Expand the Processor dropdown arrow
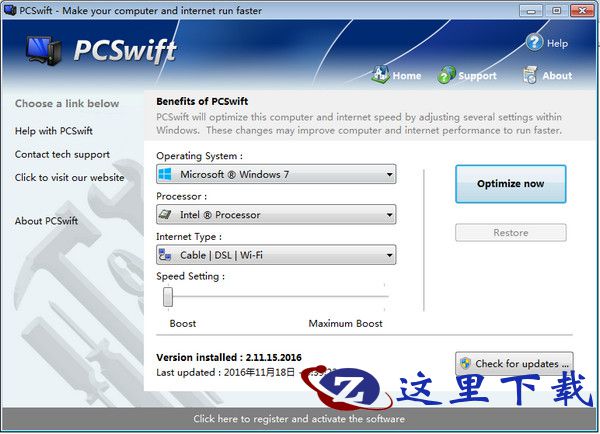The height and width of the screenshot is (434, 600). pyautogui.click(x=389, y=215)
